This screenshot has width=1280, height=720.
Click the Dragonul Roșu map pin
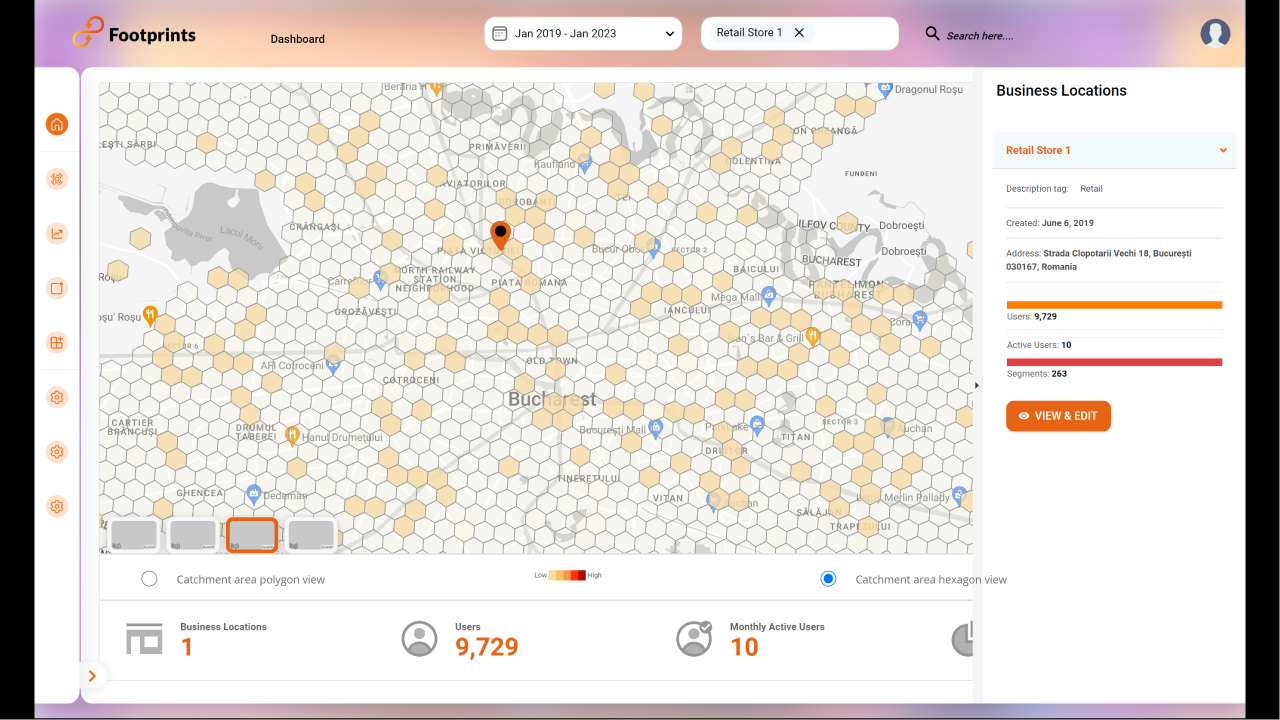click(x=885, y=89)
